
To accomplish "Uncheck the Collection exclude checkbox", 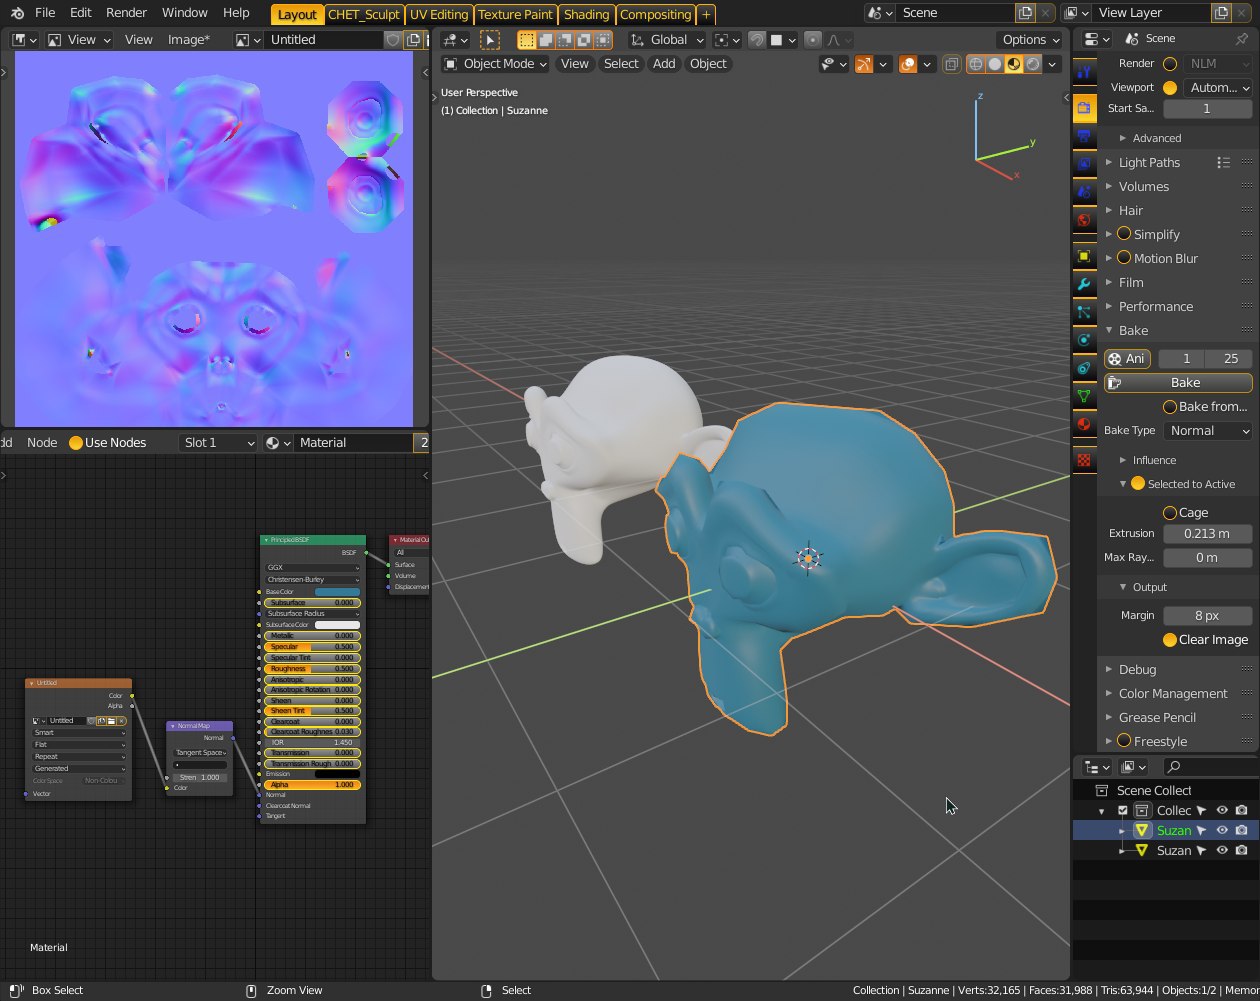I will (1123, 810).
